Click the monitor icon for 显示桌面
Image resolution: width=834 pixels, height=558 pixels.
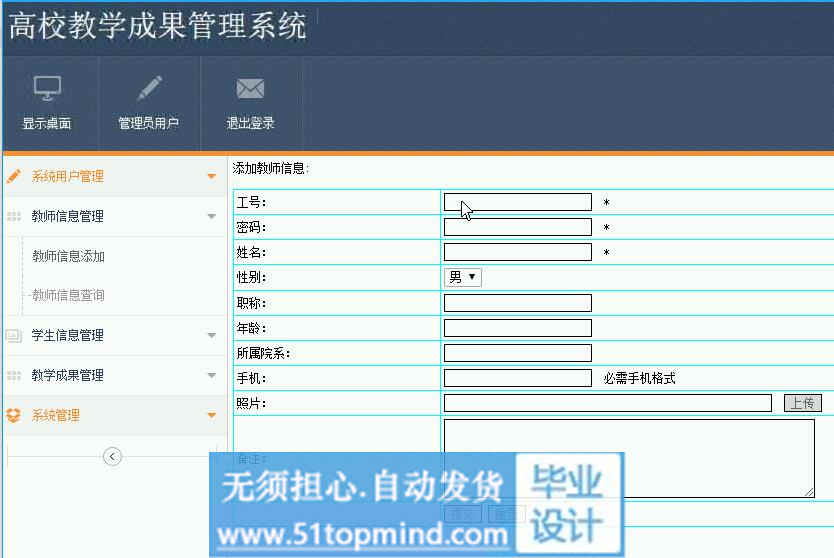tap(47, 89)
